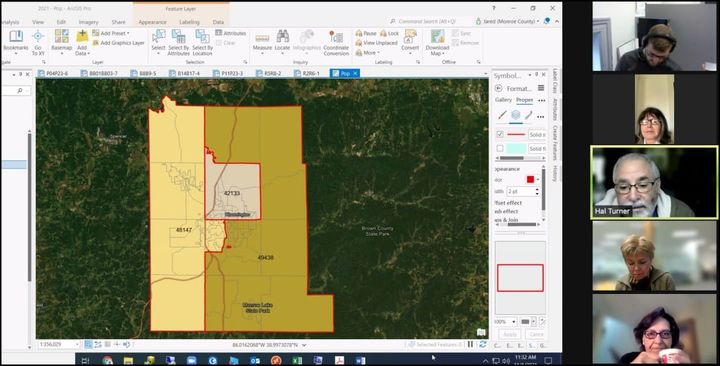The image size is (720, 366).
Task: Click the red stroke line layer preview
Action: pos(517,135)
